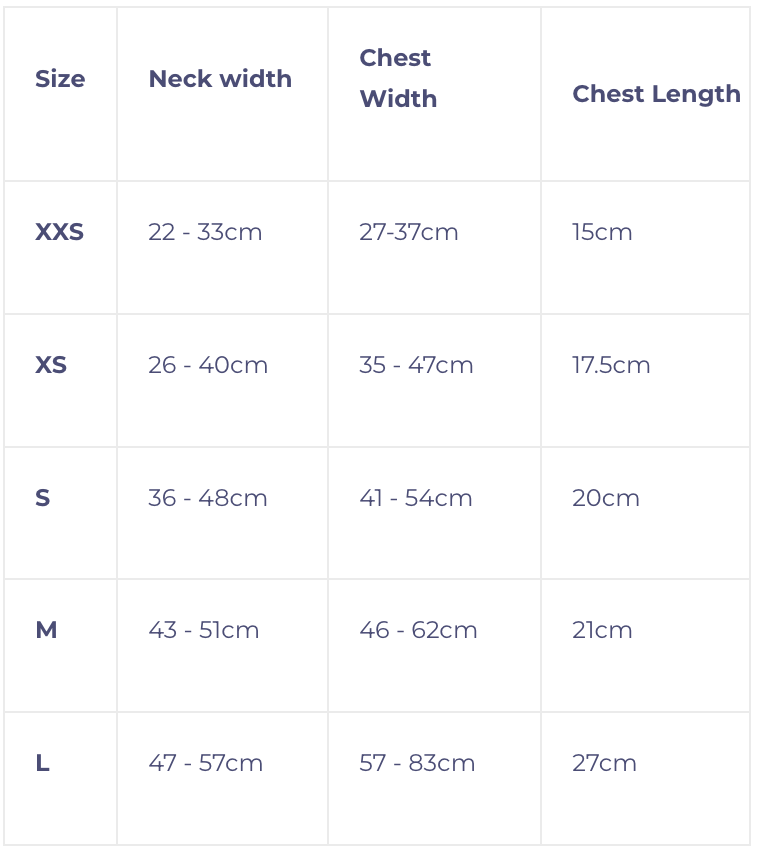Click the Neck width column header
Screen dimensions: 760x850
[220, 79]
